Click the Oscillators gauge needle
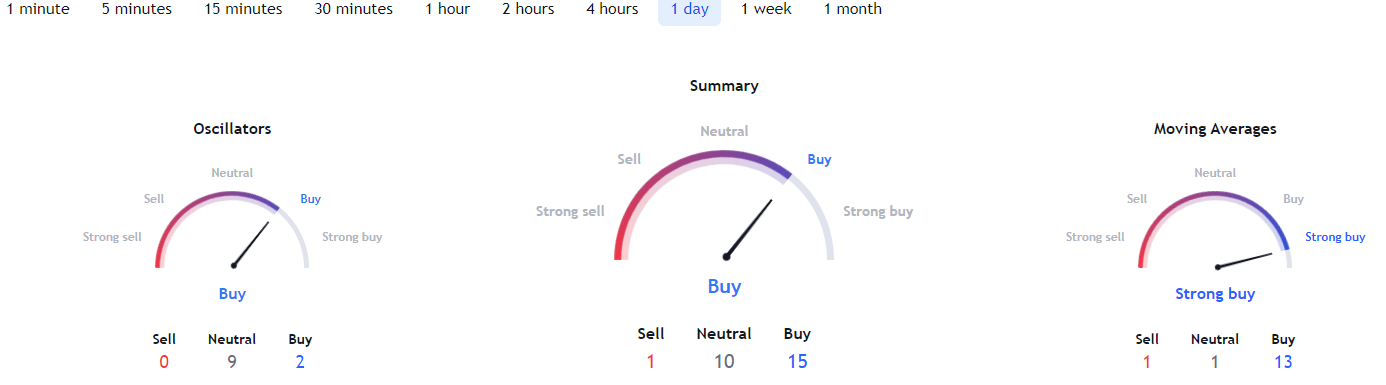Screen dimensions: 1386x385 pyautogui.click(x=252, y=243)
